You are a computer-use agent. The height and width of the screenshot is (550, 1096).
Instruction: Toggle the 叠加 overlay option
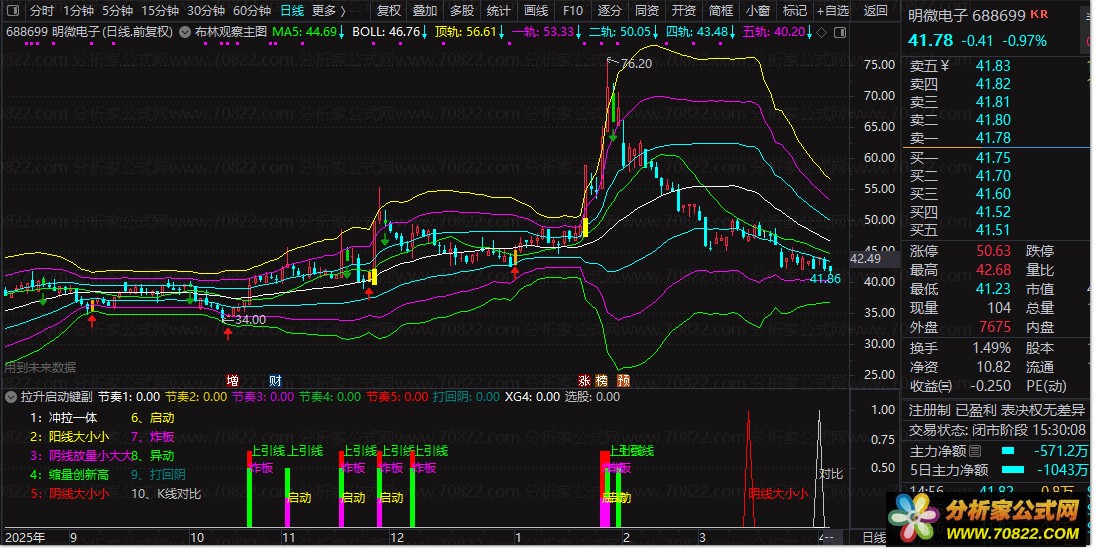tap(425, 11)
